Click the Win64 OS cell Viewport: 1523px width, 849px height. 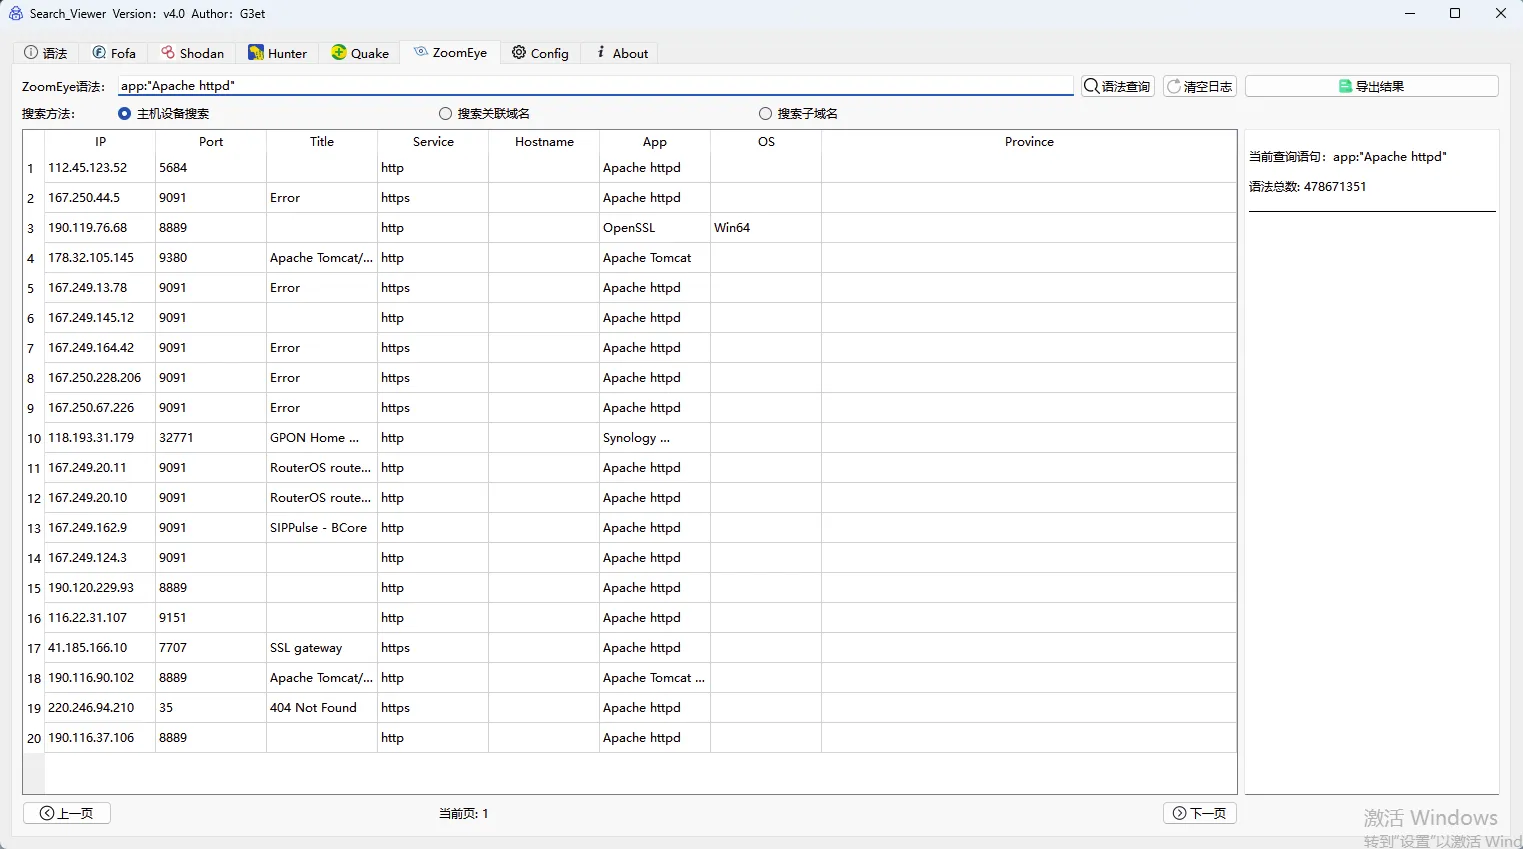(766, 228)
